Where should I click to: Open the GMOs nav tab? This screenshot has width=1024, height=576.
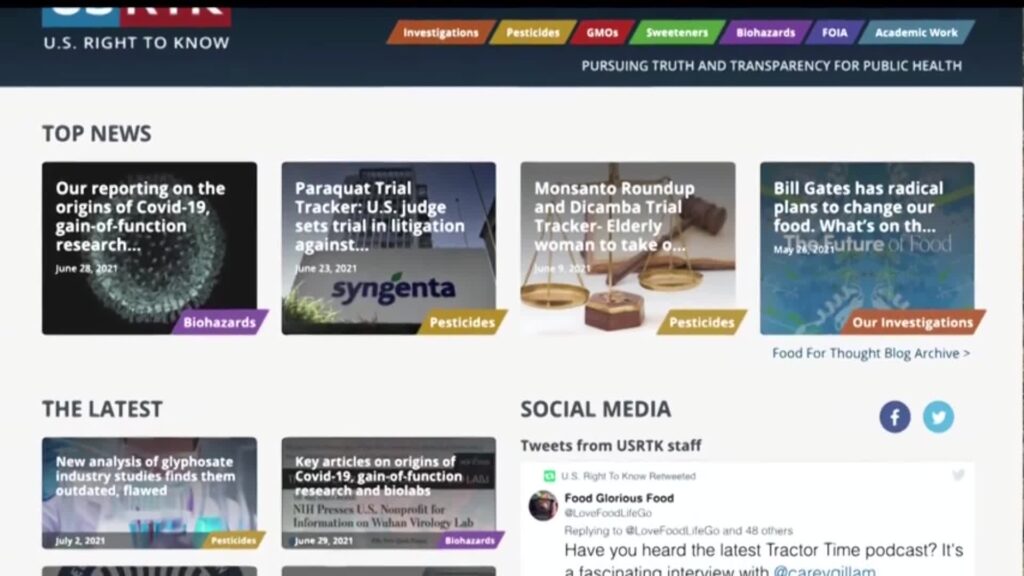point(602,33)
